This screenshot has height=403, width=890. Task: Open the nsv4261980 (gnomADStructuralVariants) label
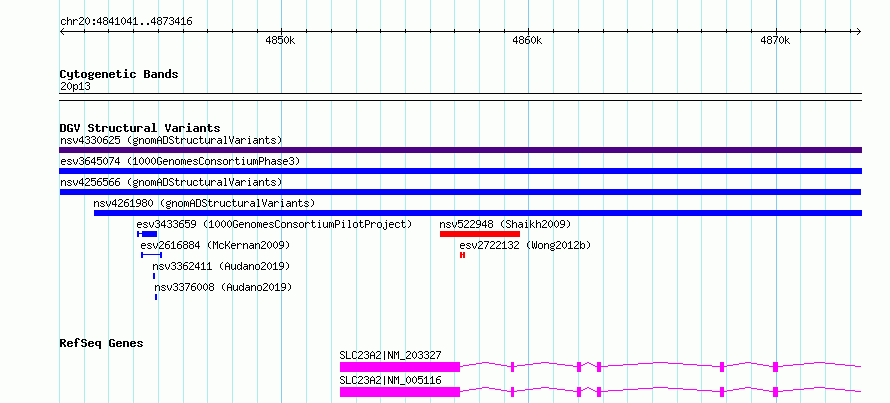click(204, 203)
